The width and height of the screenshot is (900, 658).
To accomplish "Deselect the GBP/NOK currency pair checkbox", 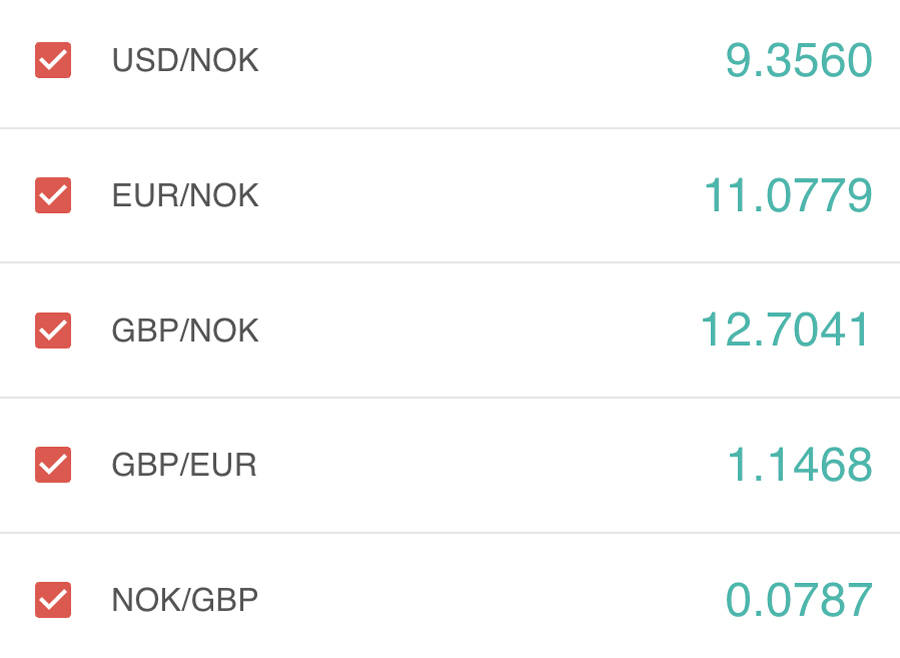I will point(53,330).
